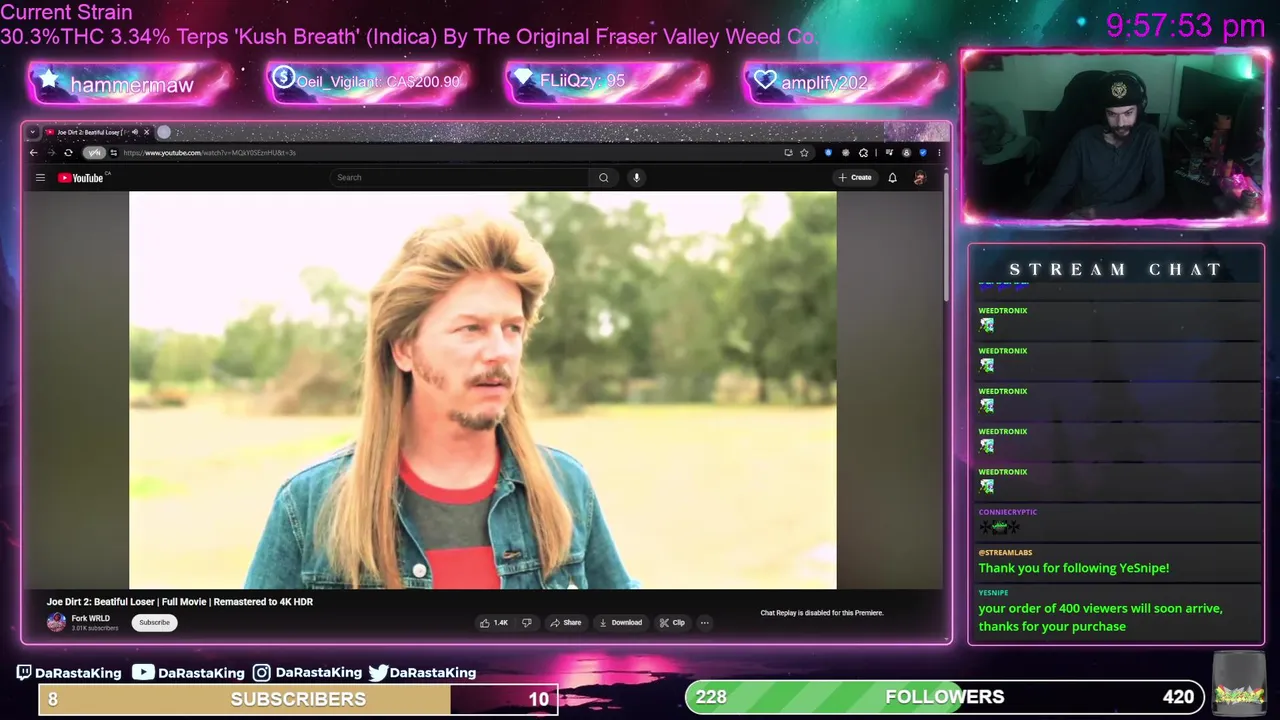Mute the tab via its speaker icon
The height and width of the screenshot is (720, 1280).
135,132
